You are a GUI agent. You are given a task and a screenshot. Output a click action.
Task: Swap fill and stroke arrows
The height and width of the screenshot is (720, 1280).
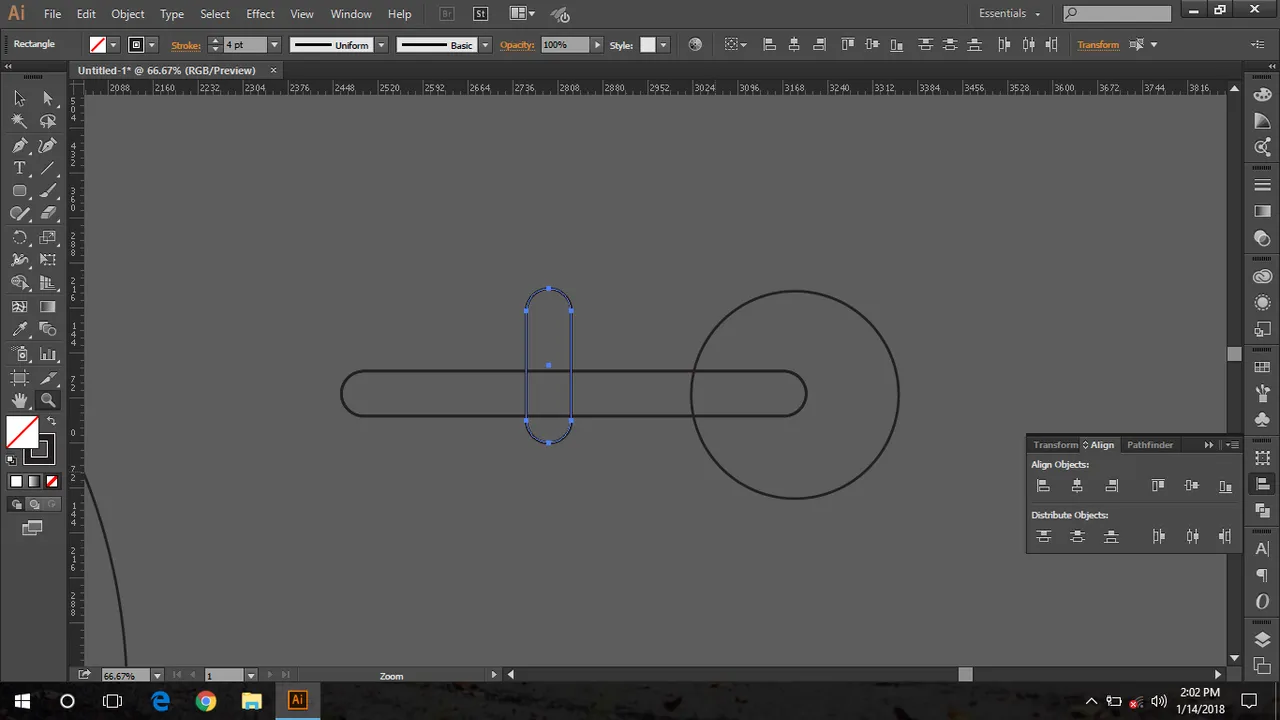coord(51,422)
